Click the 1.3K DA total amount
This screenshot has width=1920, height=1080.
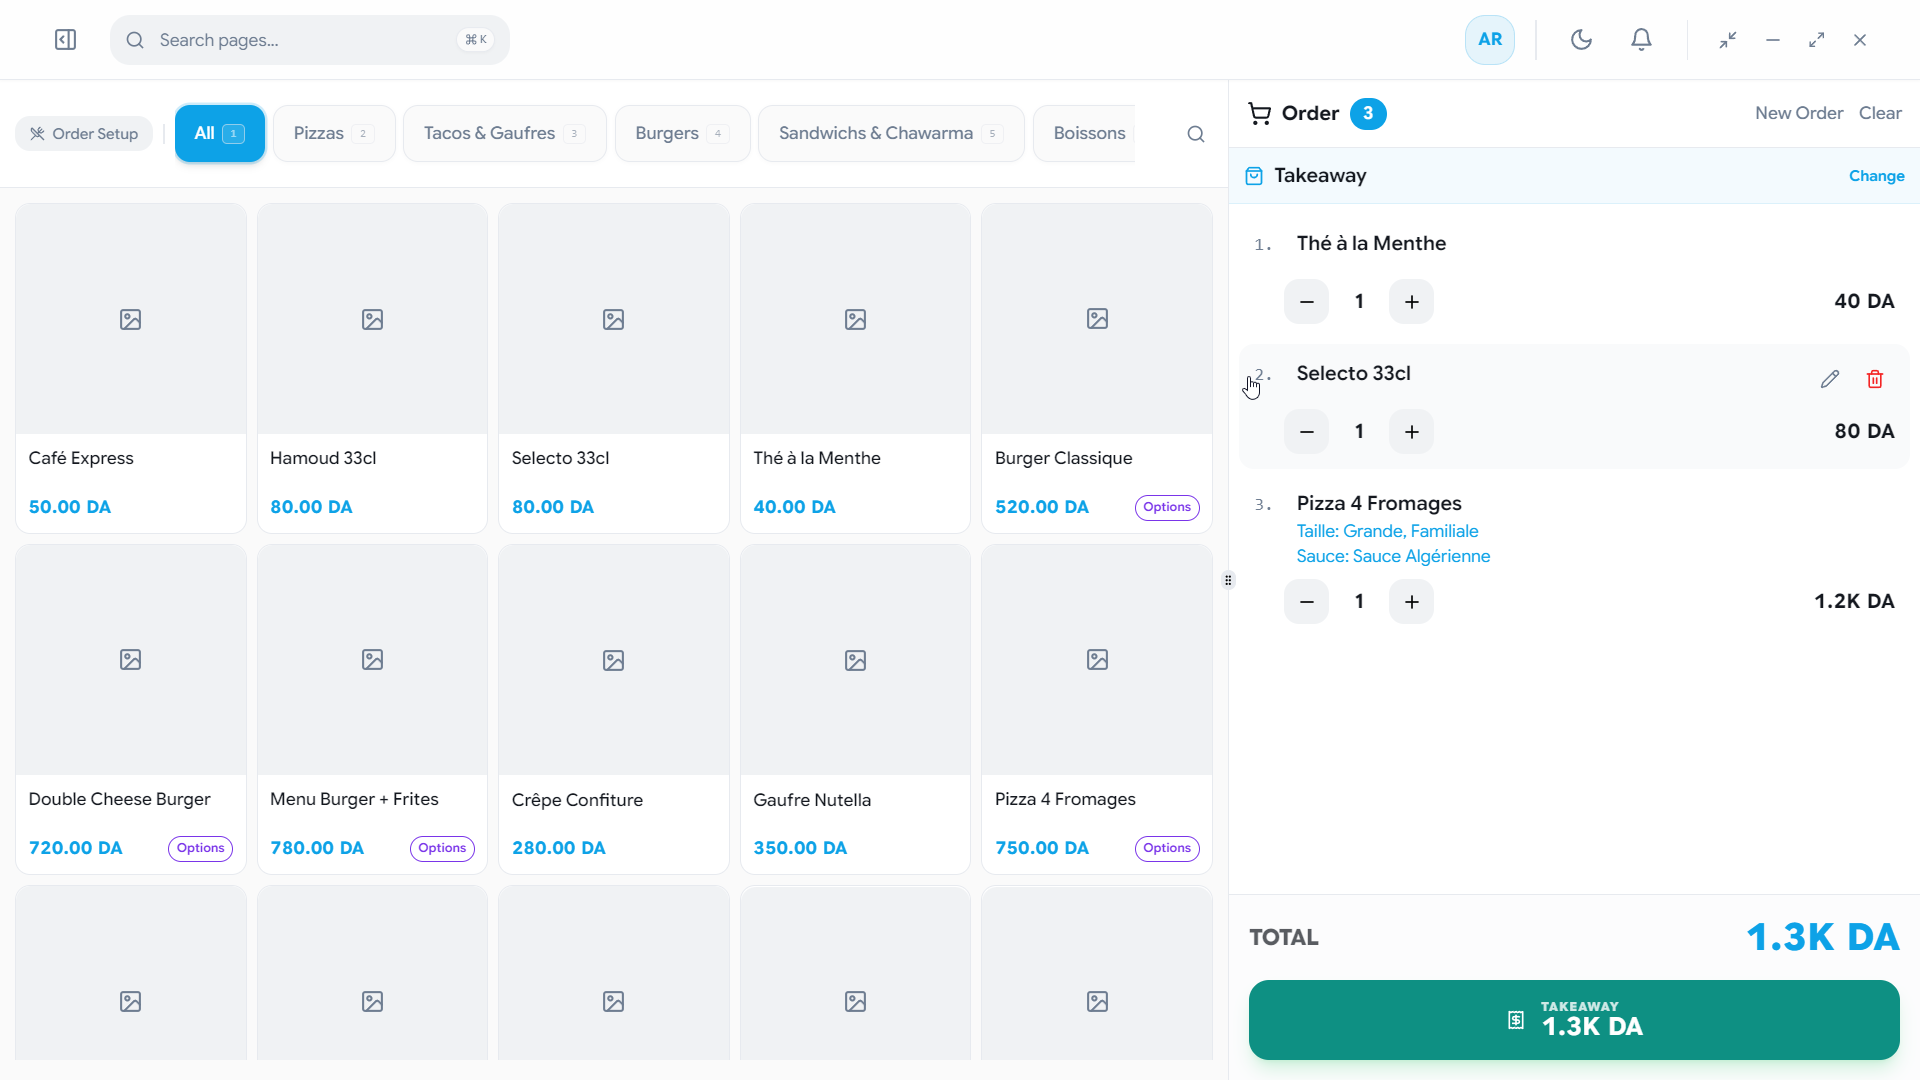(x=1822, y=937)
